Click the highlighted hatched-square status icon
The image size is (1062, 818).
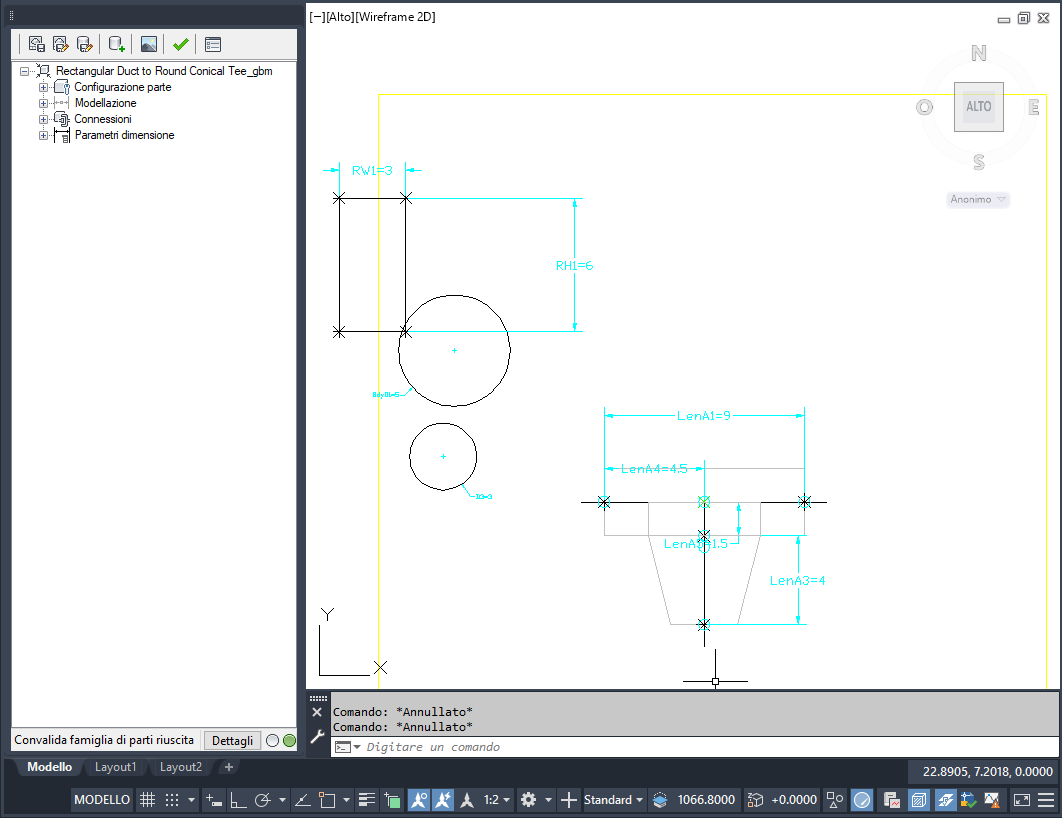click(918, 800)
